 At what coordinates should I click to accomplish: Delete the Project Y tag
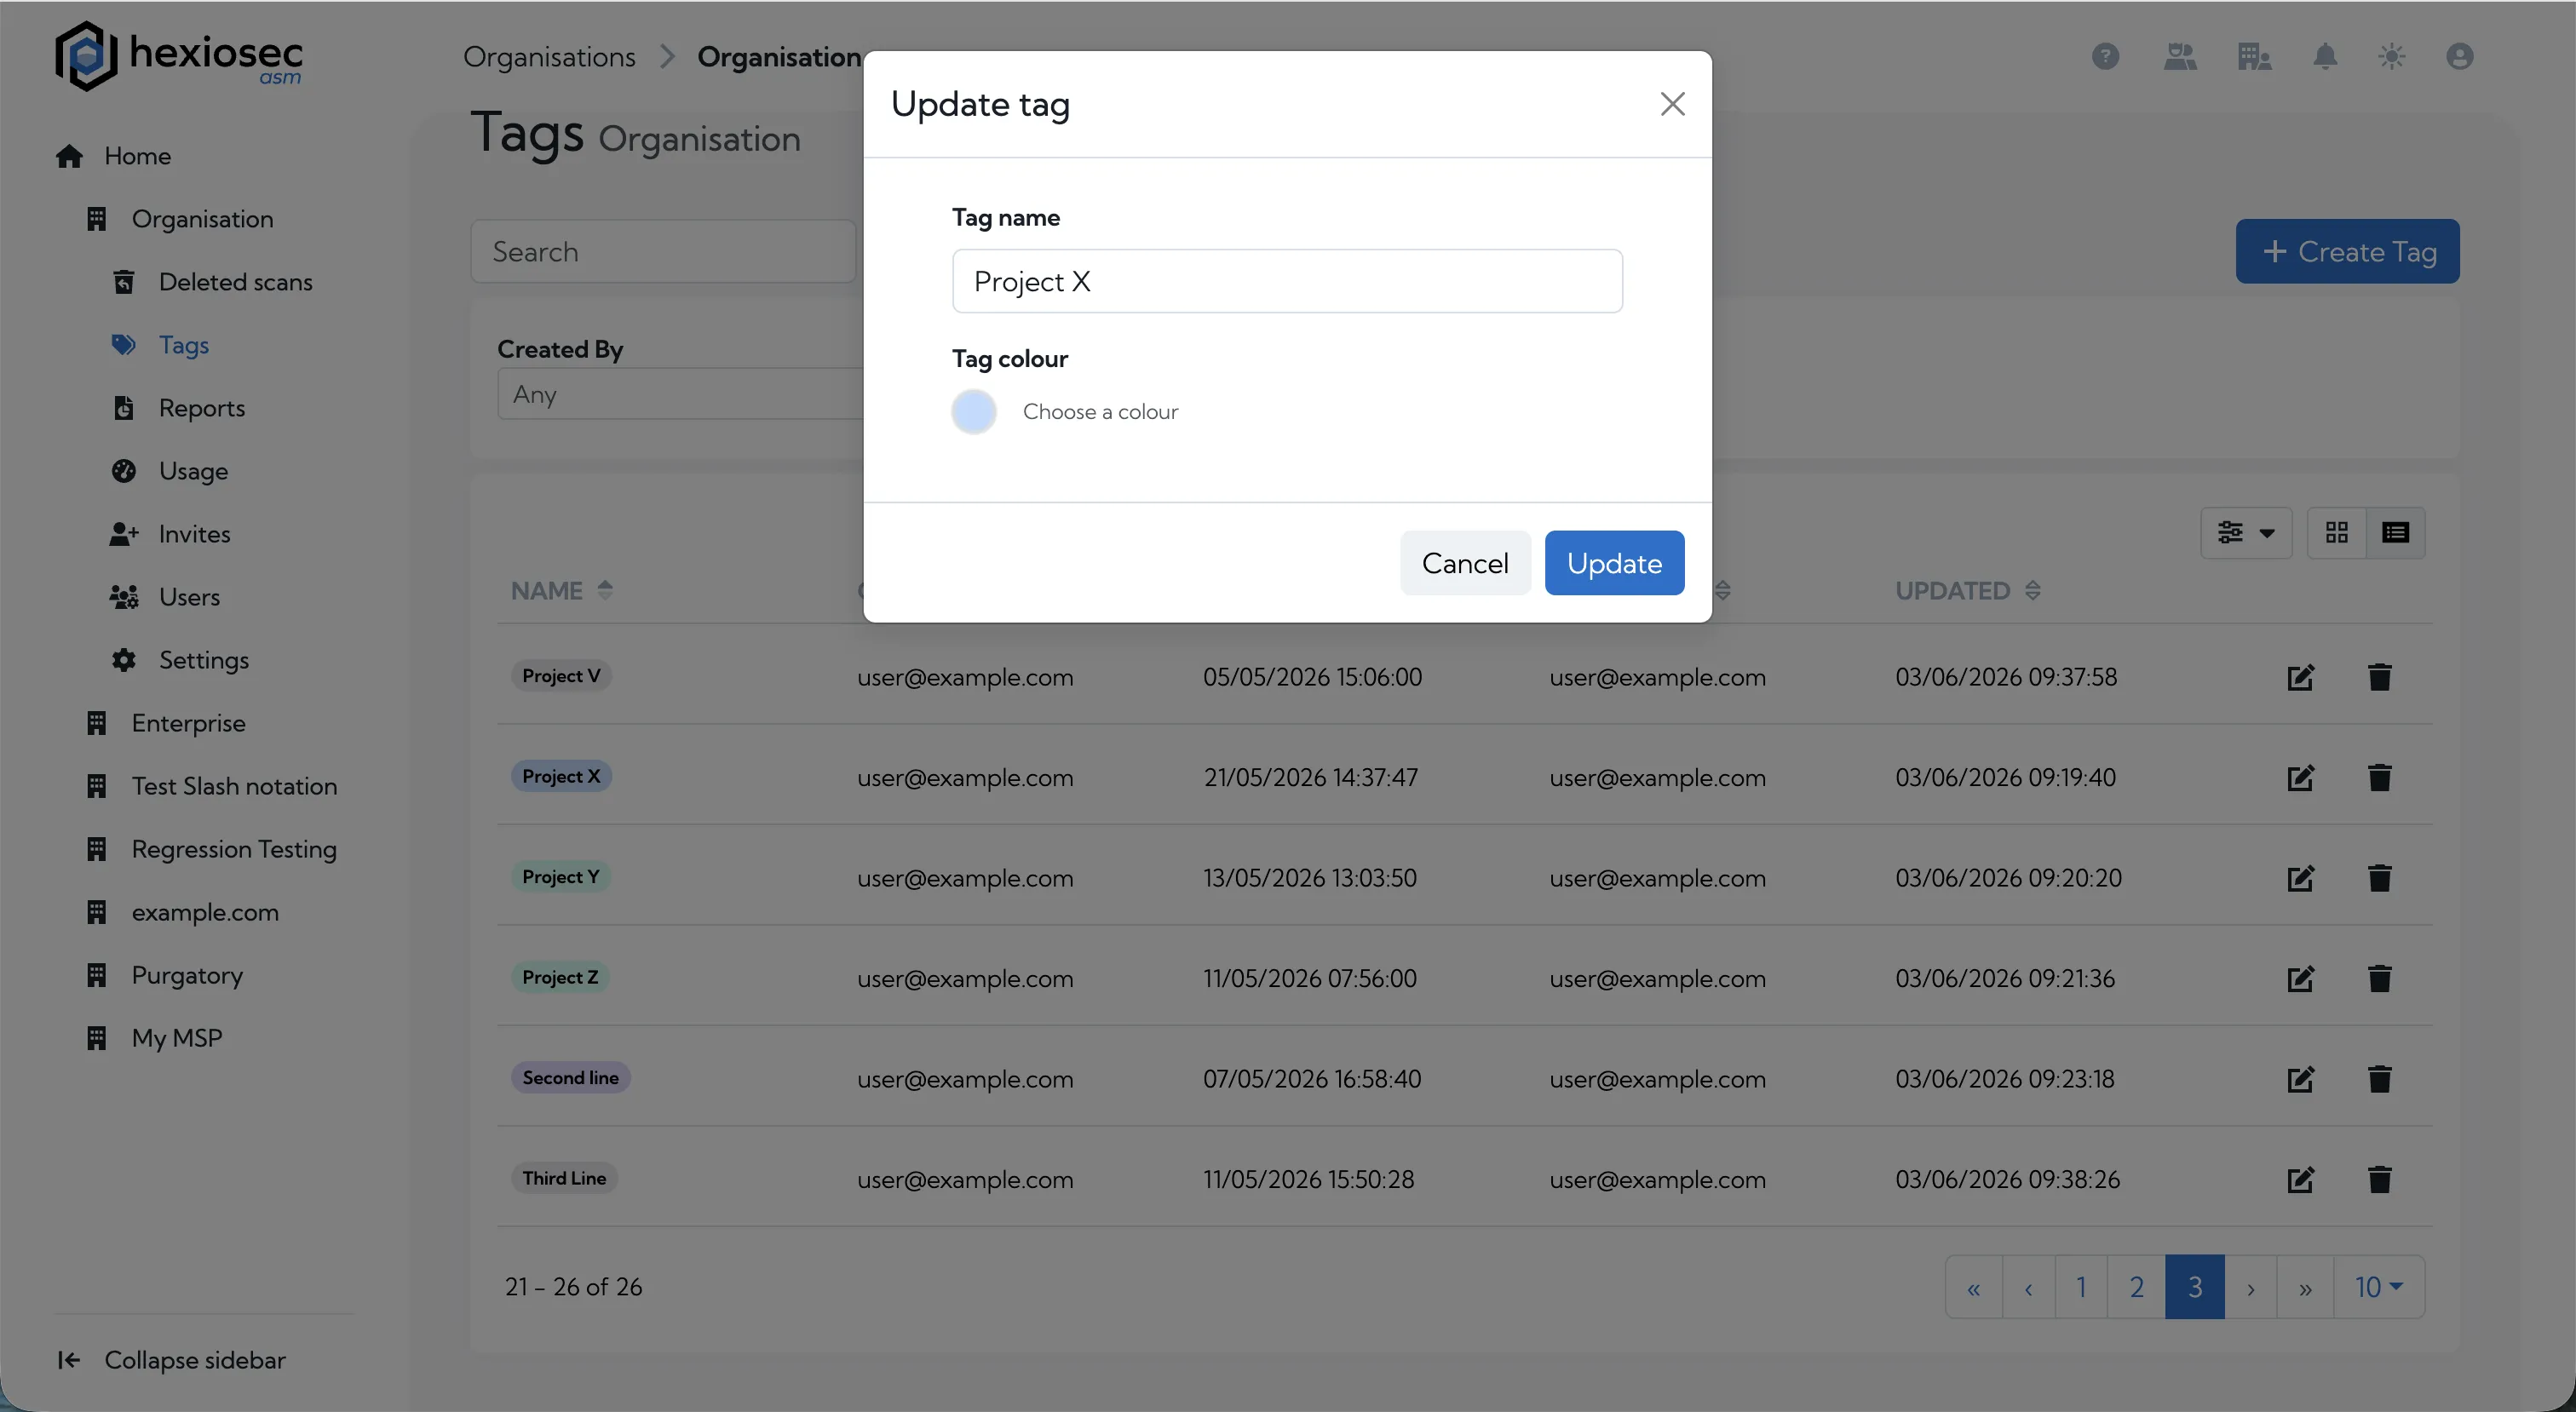click(2379, 878)
